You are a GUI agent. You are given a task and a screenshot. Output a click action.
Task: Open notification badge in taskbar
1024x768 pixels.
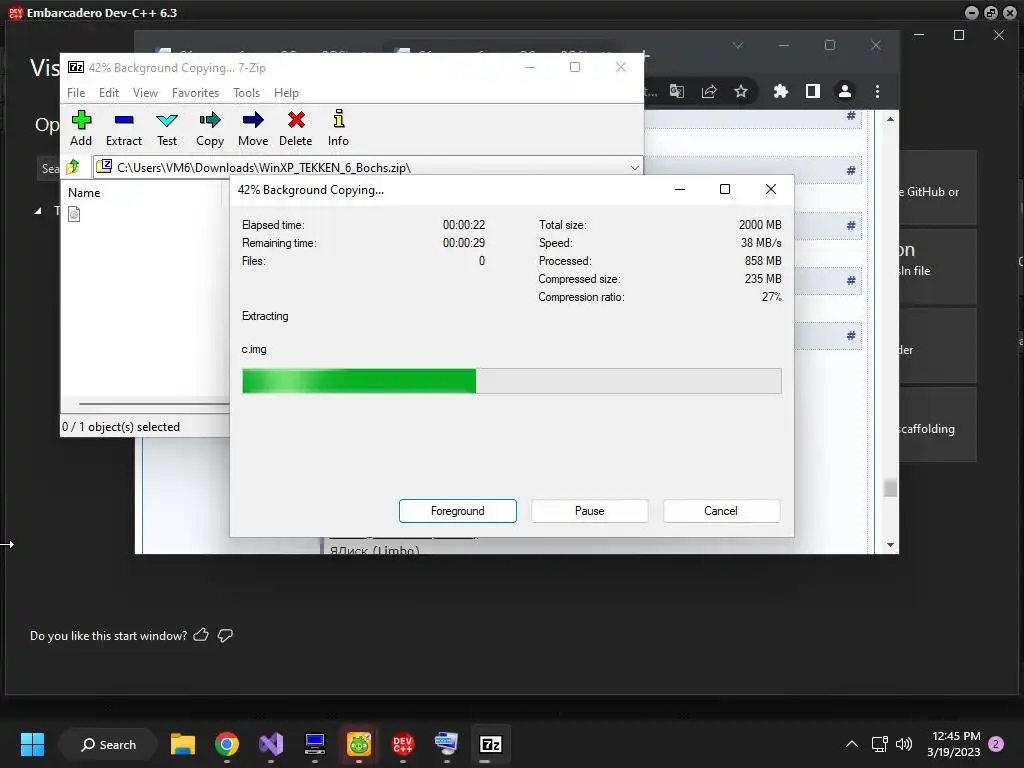996,744
